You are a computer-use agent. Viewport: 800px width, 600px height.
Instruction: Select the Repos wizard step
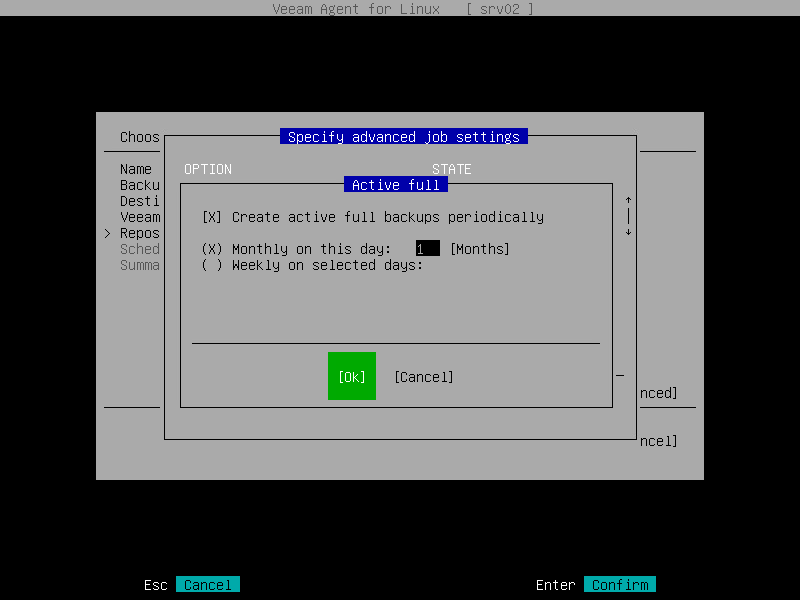[x=140, y=233]
